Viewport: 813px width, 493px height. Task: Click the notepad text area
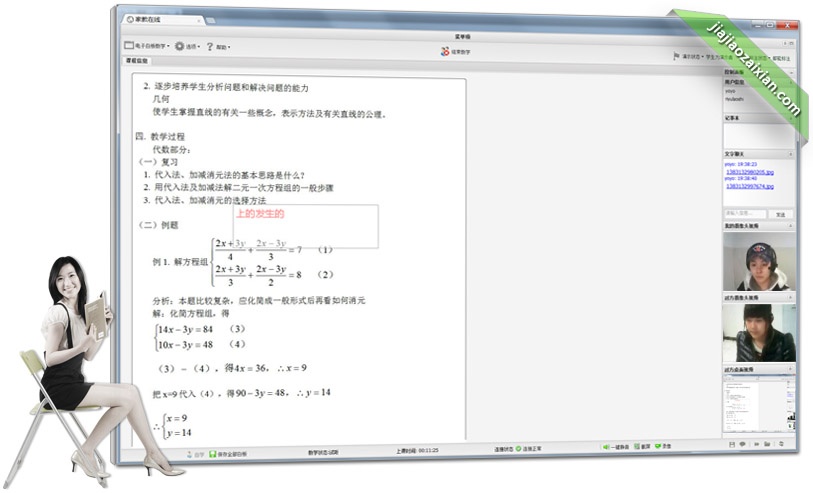(758, 135)
